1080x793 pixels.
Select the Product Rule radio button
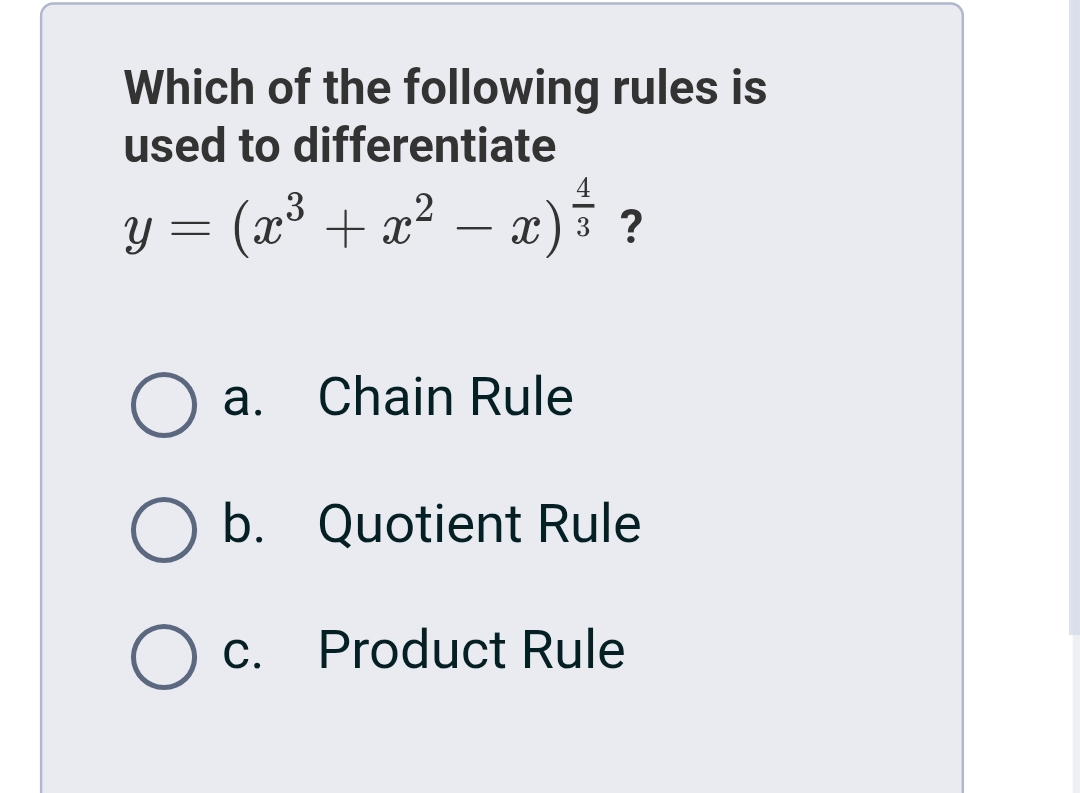click(162, 659)
